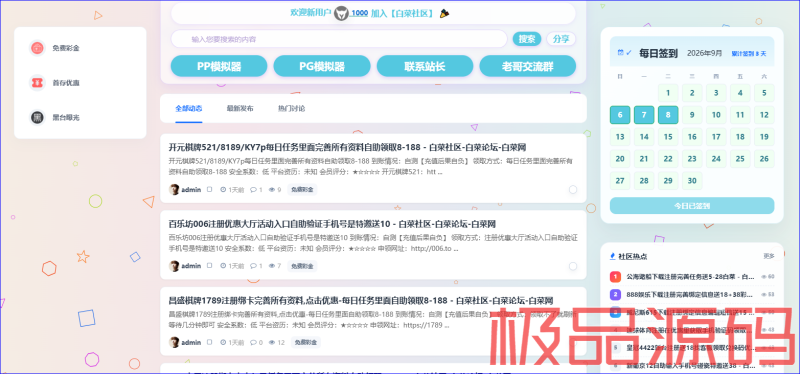Switch to the 最新发布 tab
Image resolution: width=800 pixels, height=374 pixels.
(x=240, y=108)
